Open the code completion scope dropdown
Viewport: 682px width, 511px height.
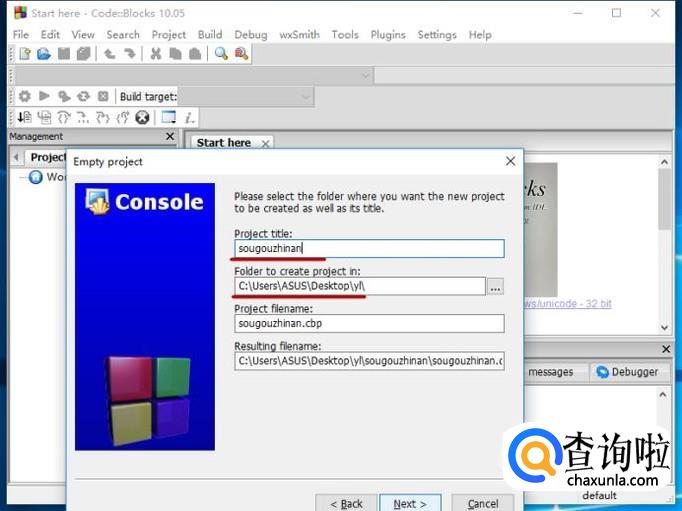194,76
